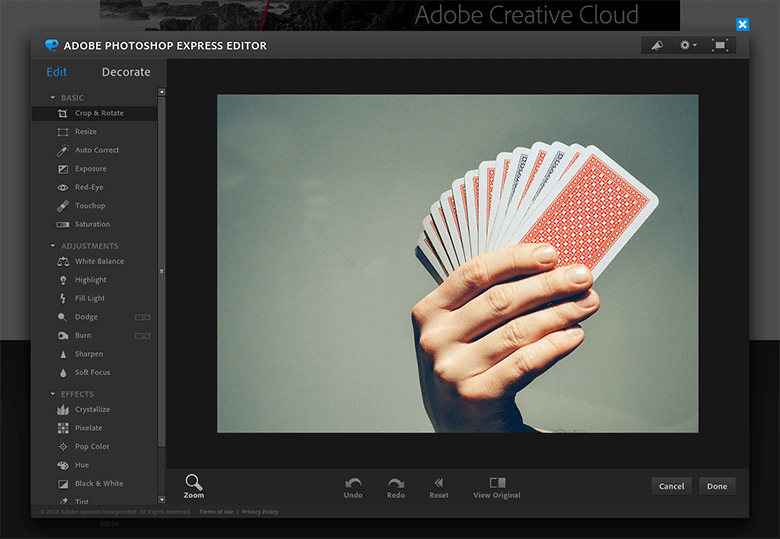Select the Red-Eye eye icon
Viewport: 780px width, 539px height.
(63, 187)
